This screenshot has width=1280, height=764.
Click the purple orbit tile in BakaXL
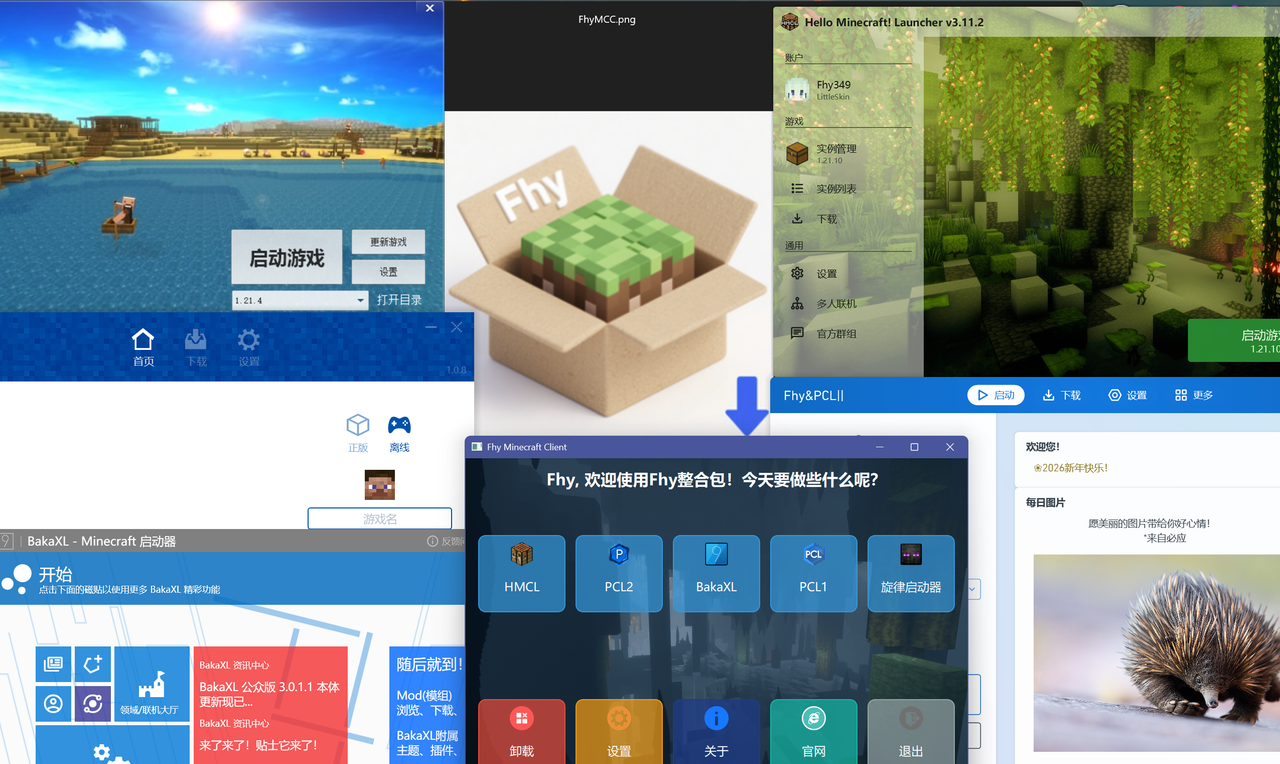93,703
